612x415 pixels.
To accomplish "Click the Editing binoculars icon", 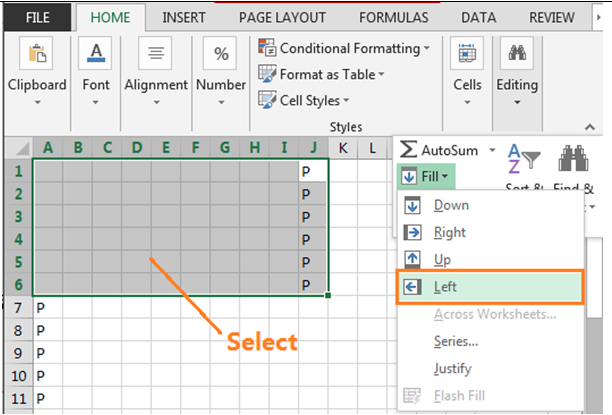I will pyautogui.click(x=517, y=55).
